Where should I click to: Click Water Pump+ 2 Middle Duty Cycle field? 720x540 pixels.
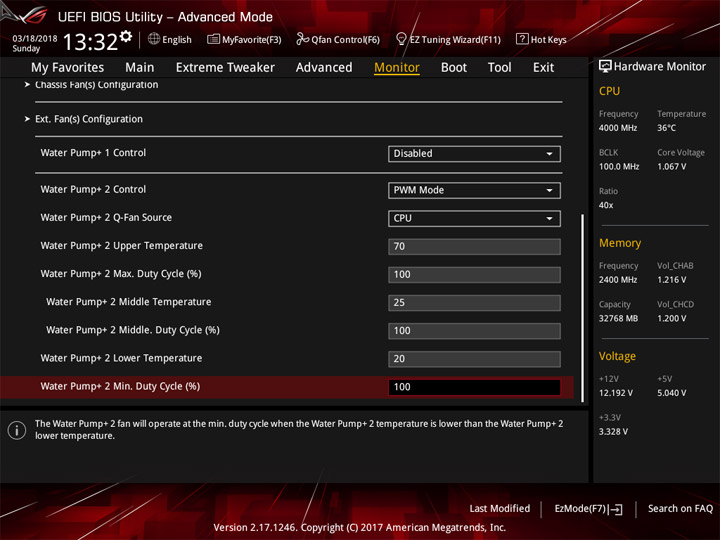point(474,331)
